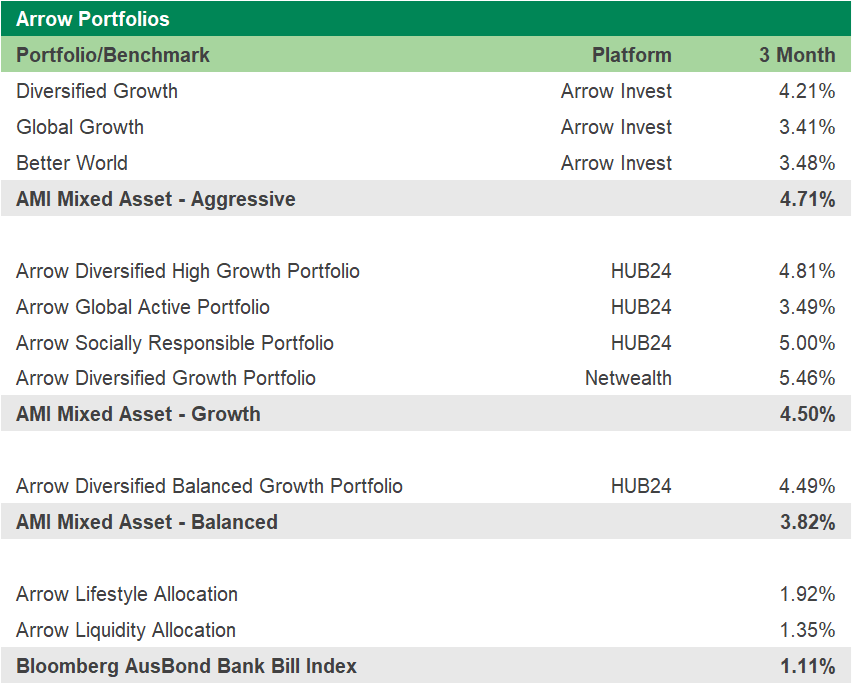Viewport: 853px width, 685px height.
Task: Click the 1.92% return value
Action: 807,594
